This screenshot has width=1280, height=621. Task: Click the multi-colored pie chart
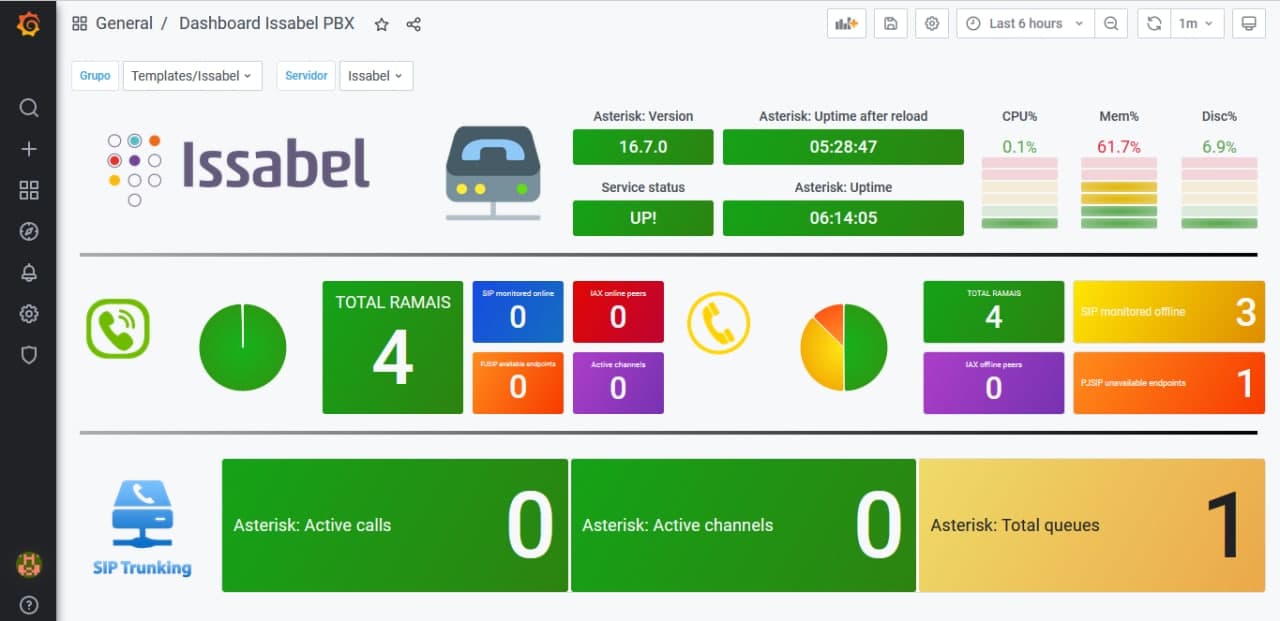click(x=844, y=347)
